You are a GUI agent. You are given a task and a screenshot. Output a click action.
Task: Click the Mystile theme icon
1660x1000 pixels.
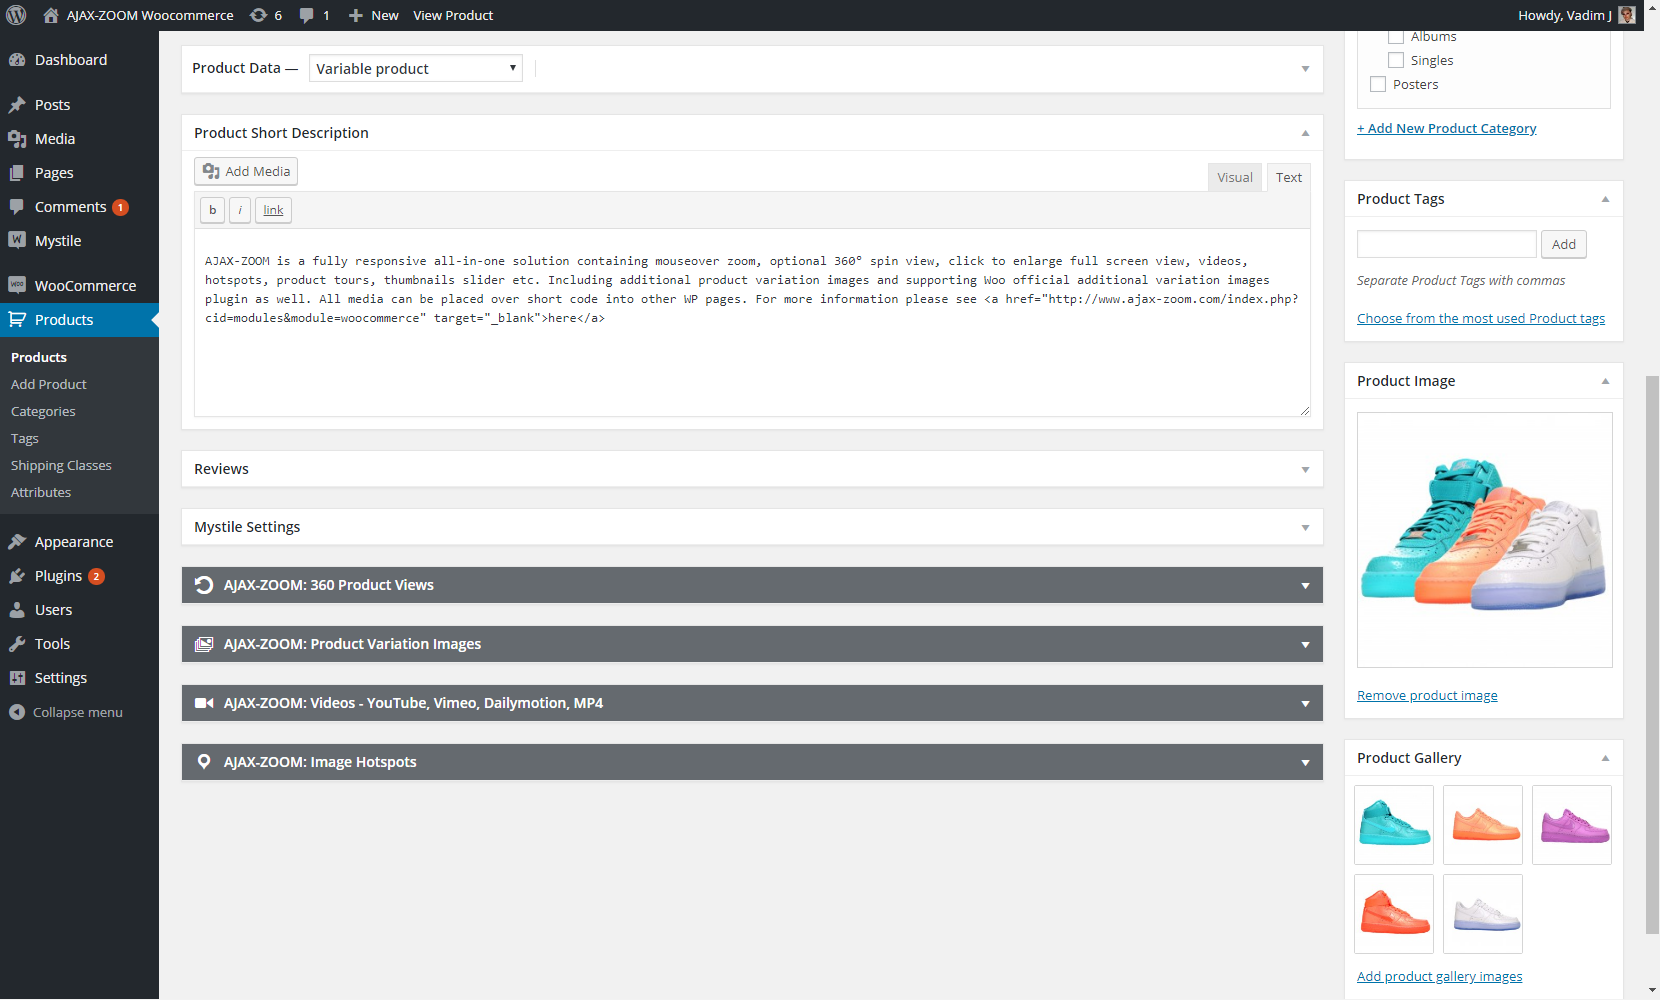17,240
